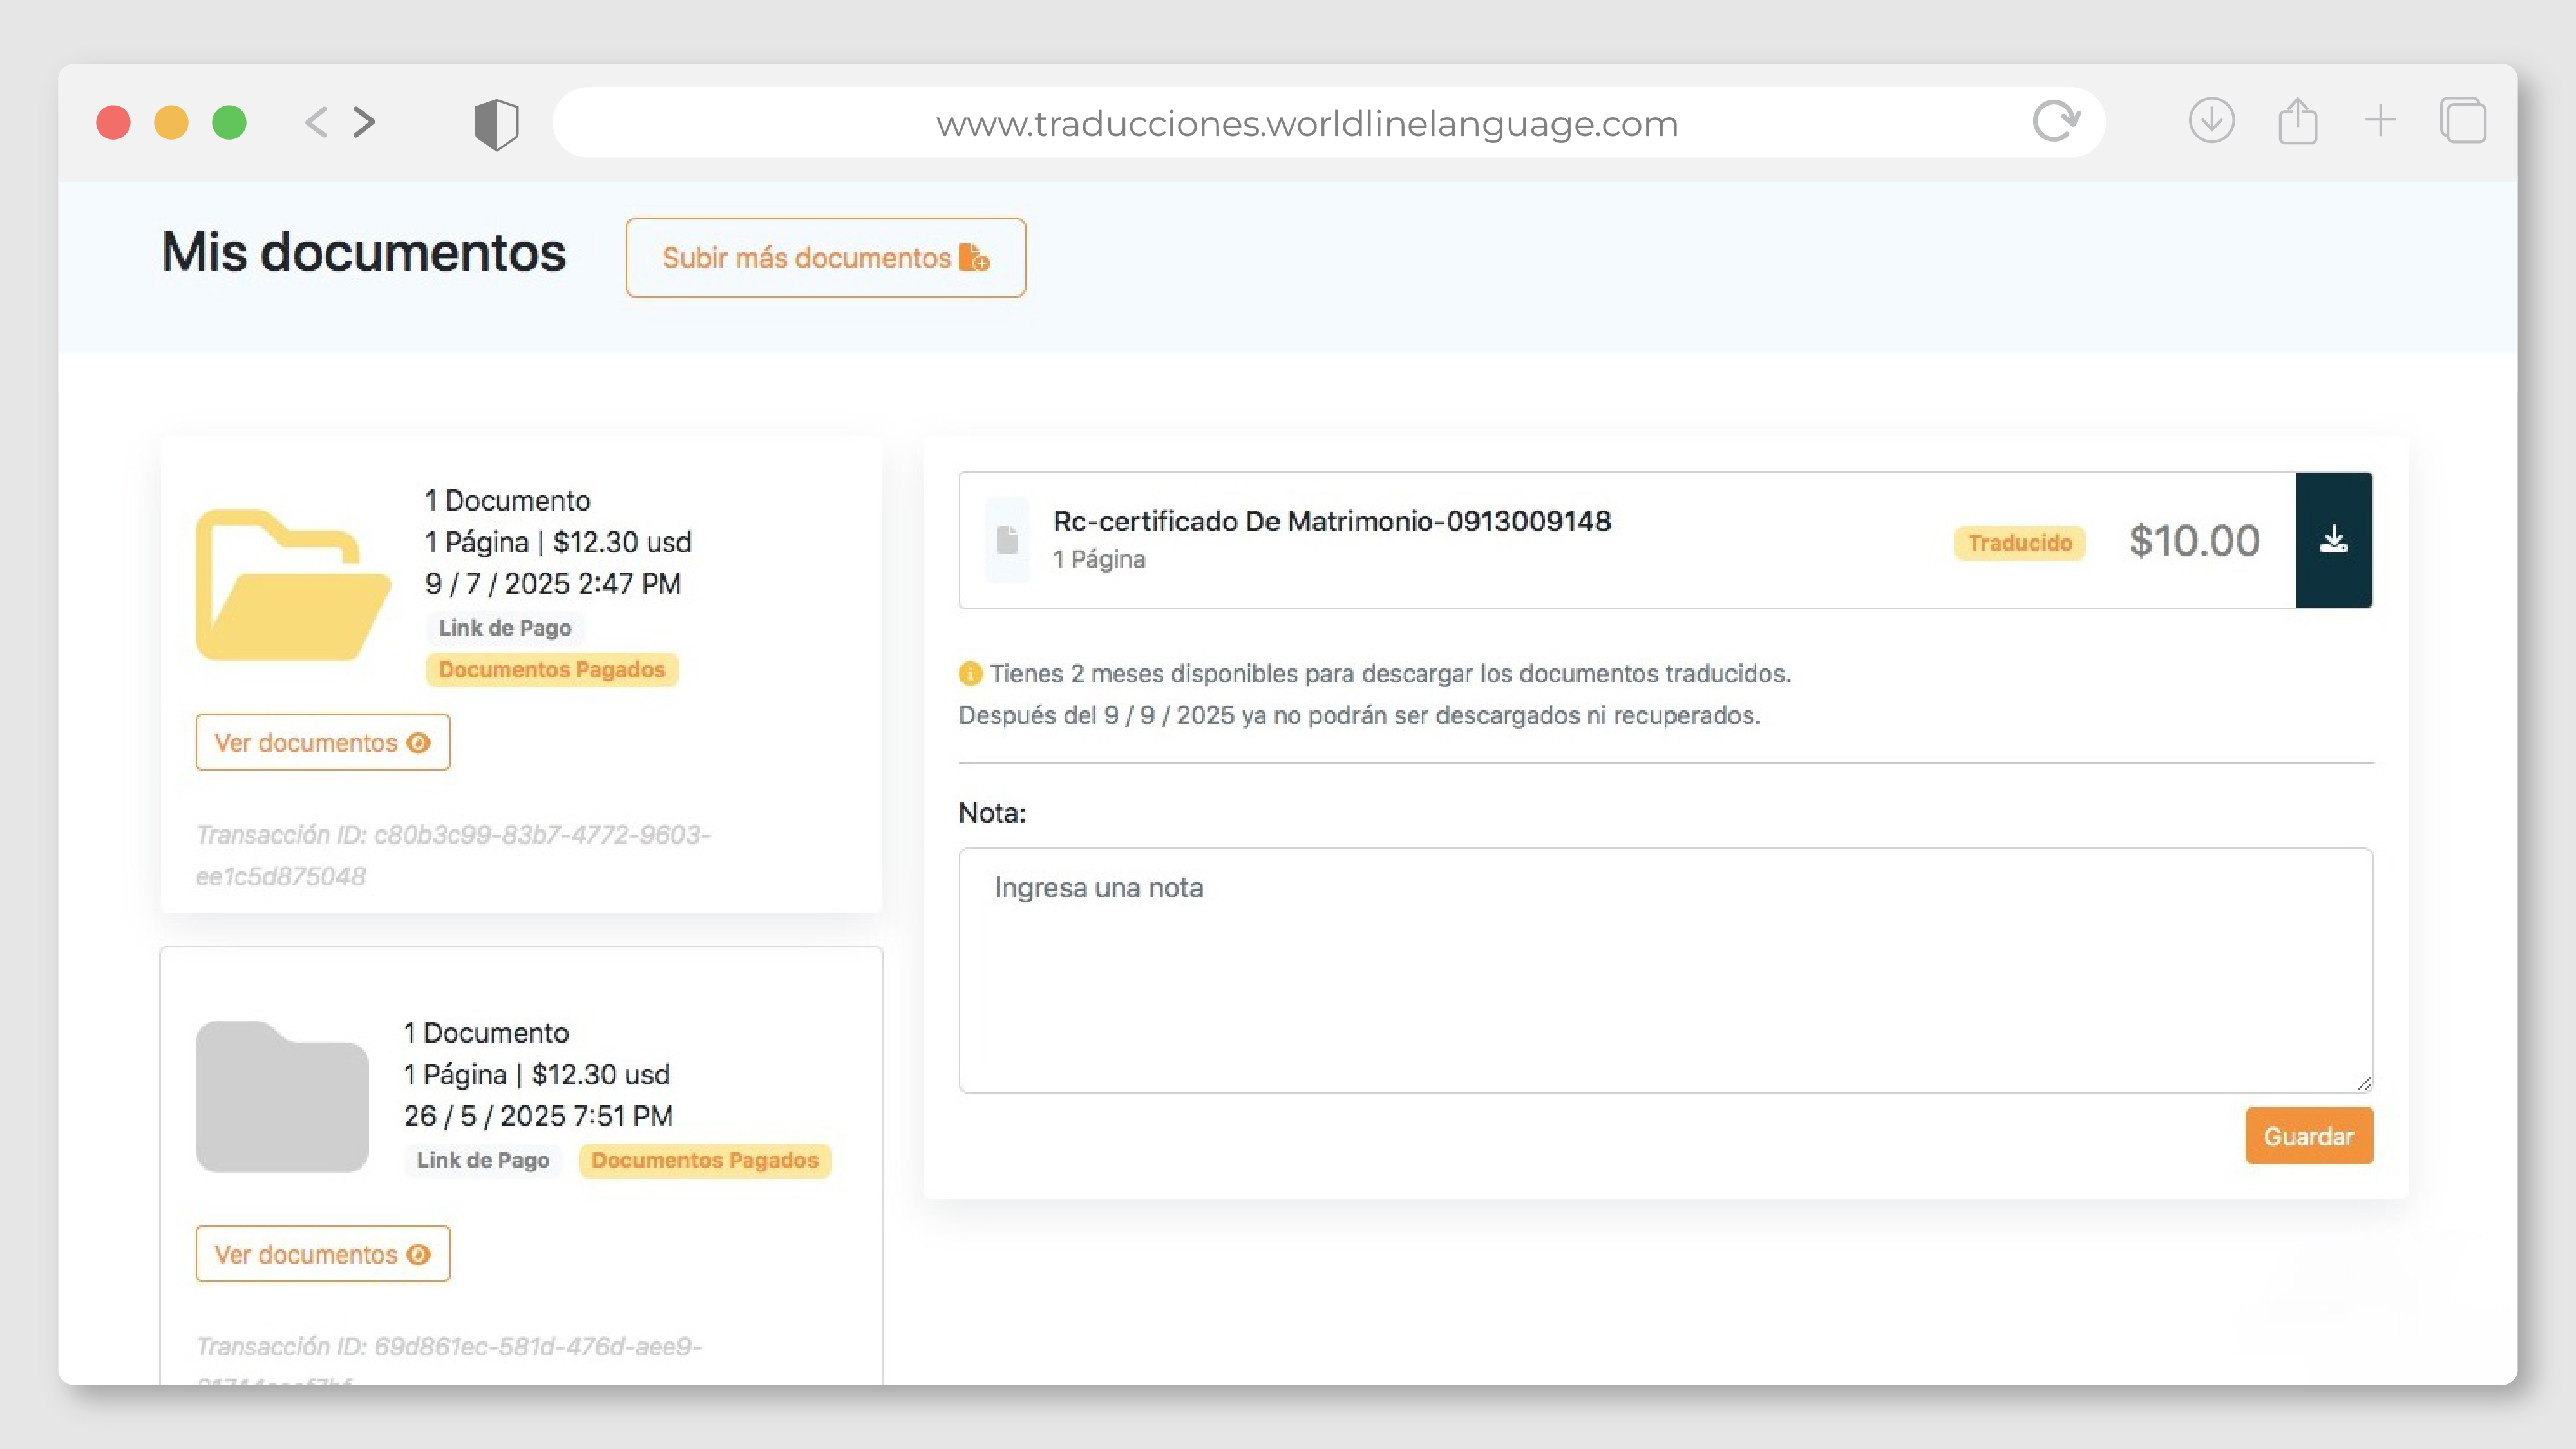Focus the website address bar
Image resolution: width=2576 pixels, height=1449 pixels.
pyautogui.click(x=1306, y=123)
